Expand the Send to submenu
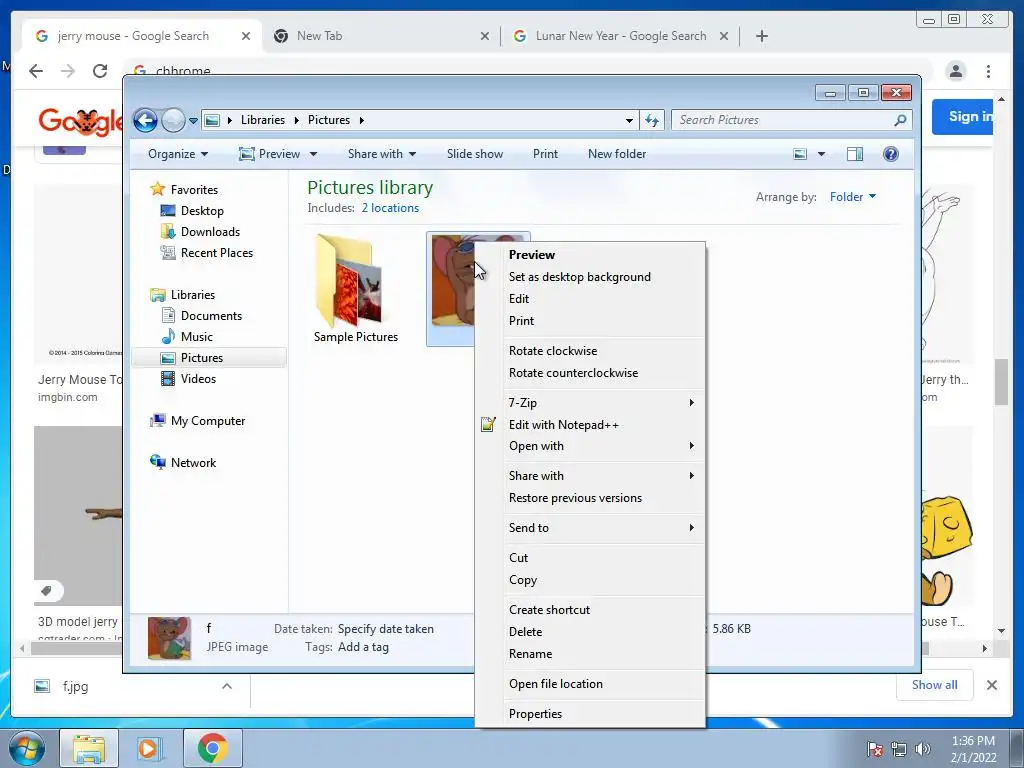The width and height of the screenshot is (1024, 768). pyautogui.click(x=601, y=528)
